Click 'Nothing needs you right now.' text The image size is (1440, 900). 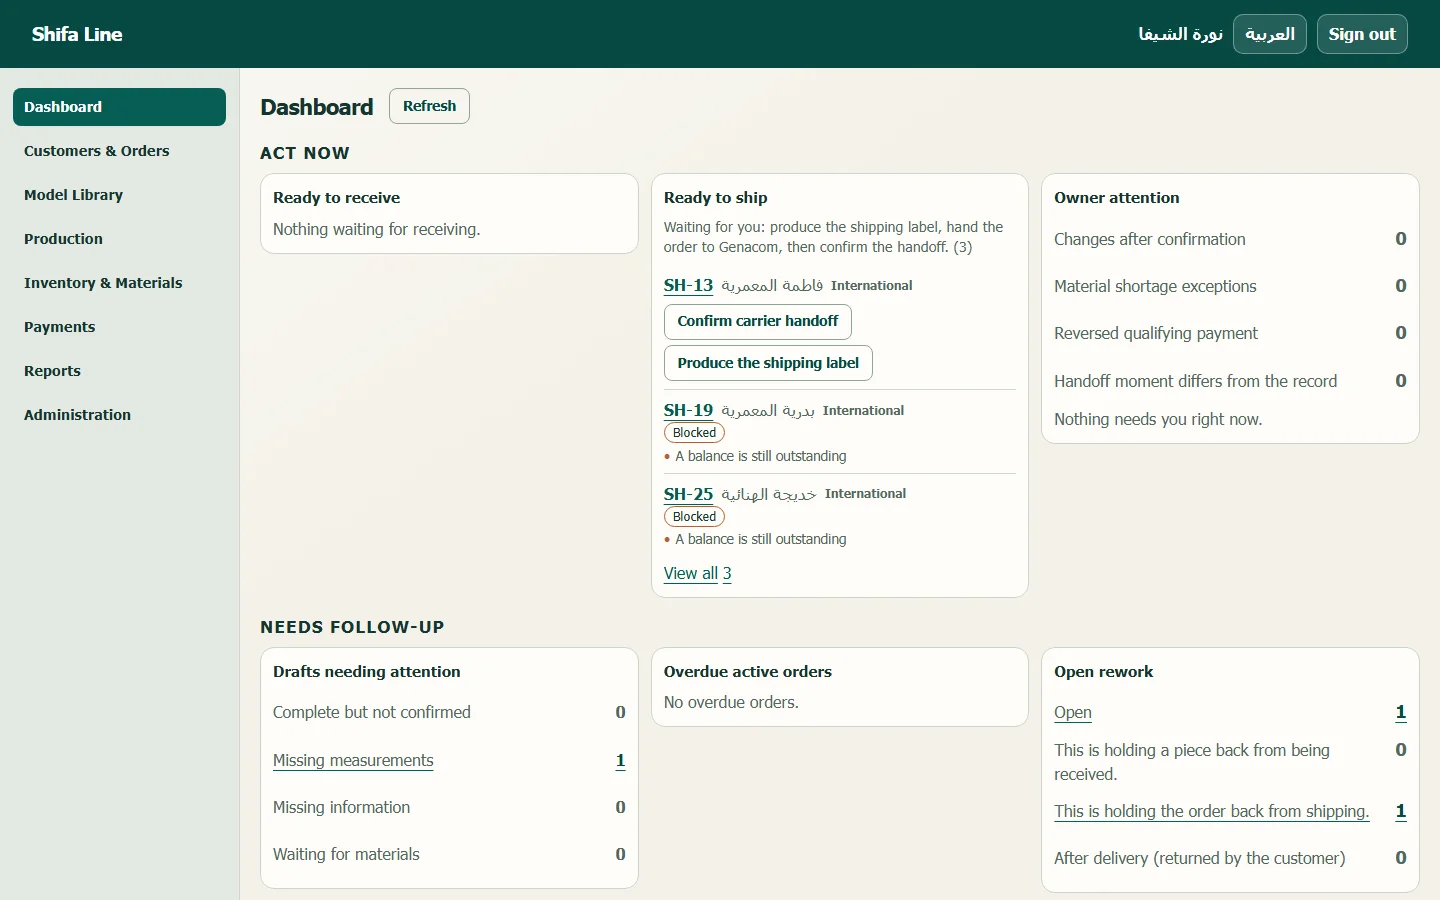coord(1158,419)
